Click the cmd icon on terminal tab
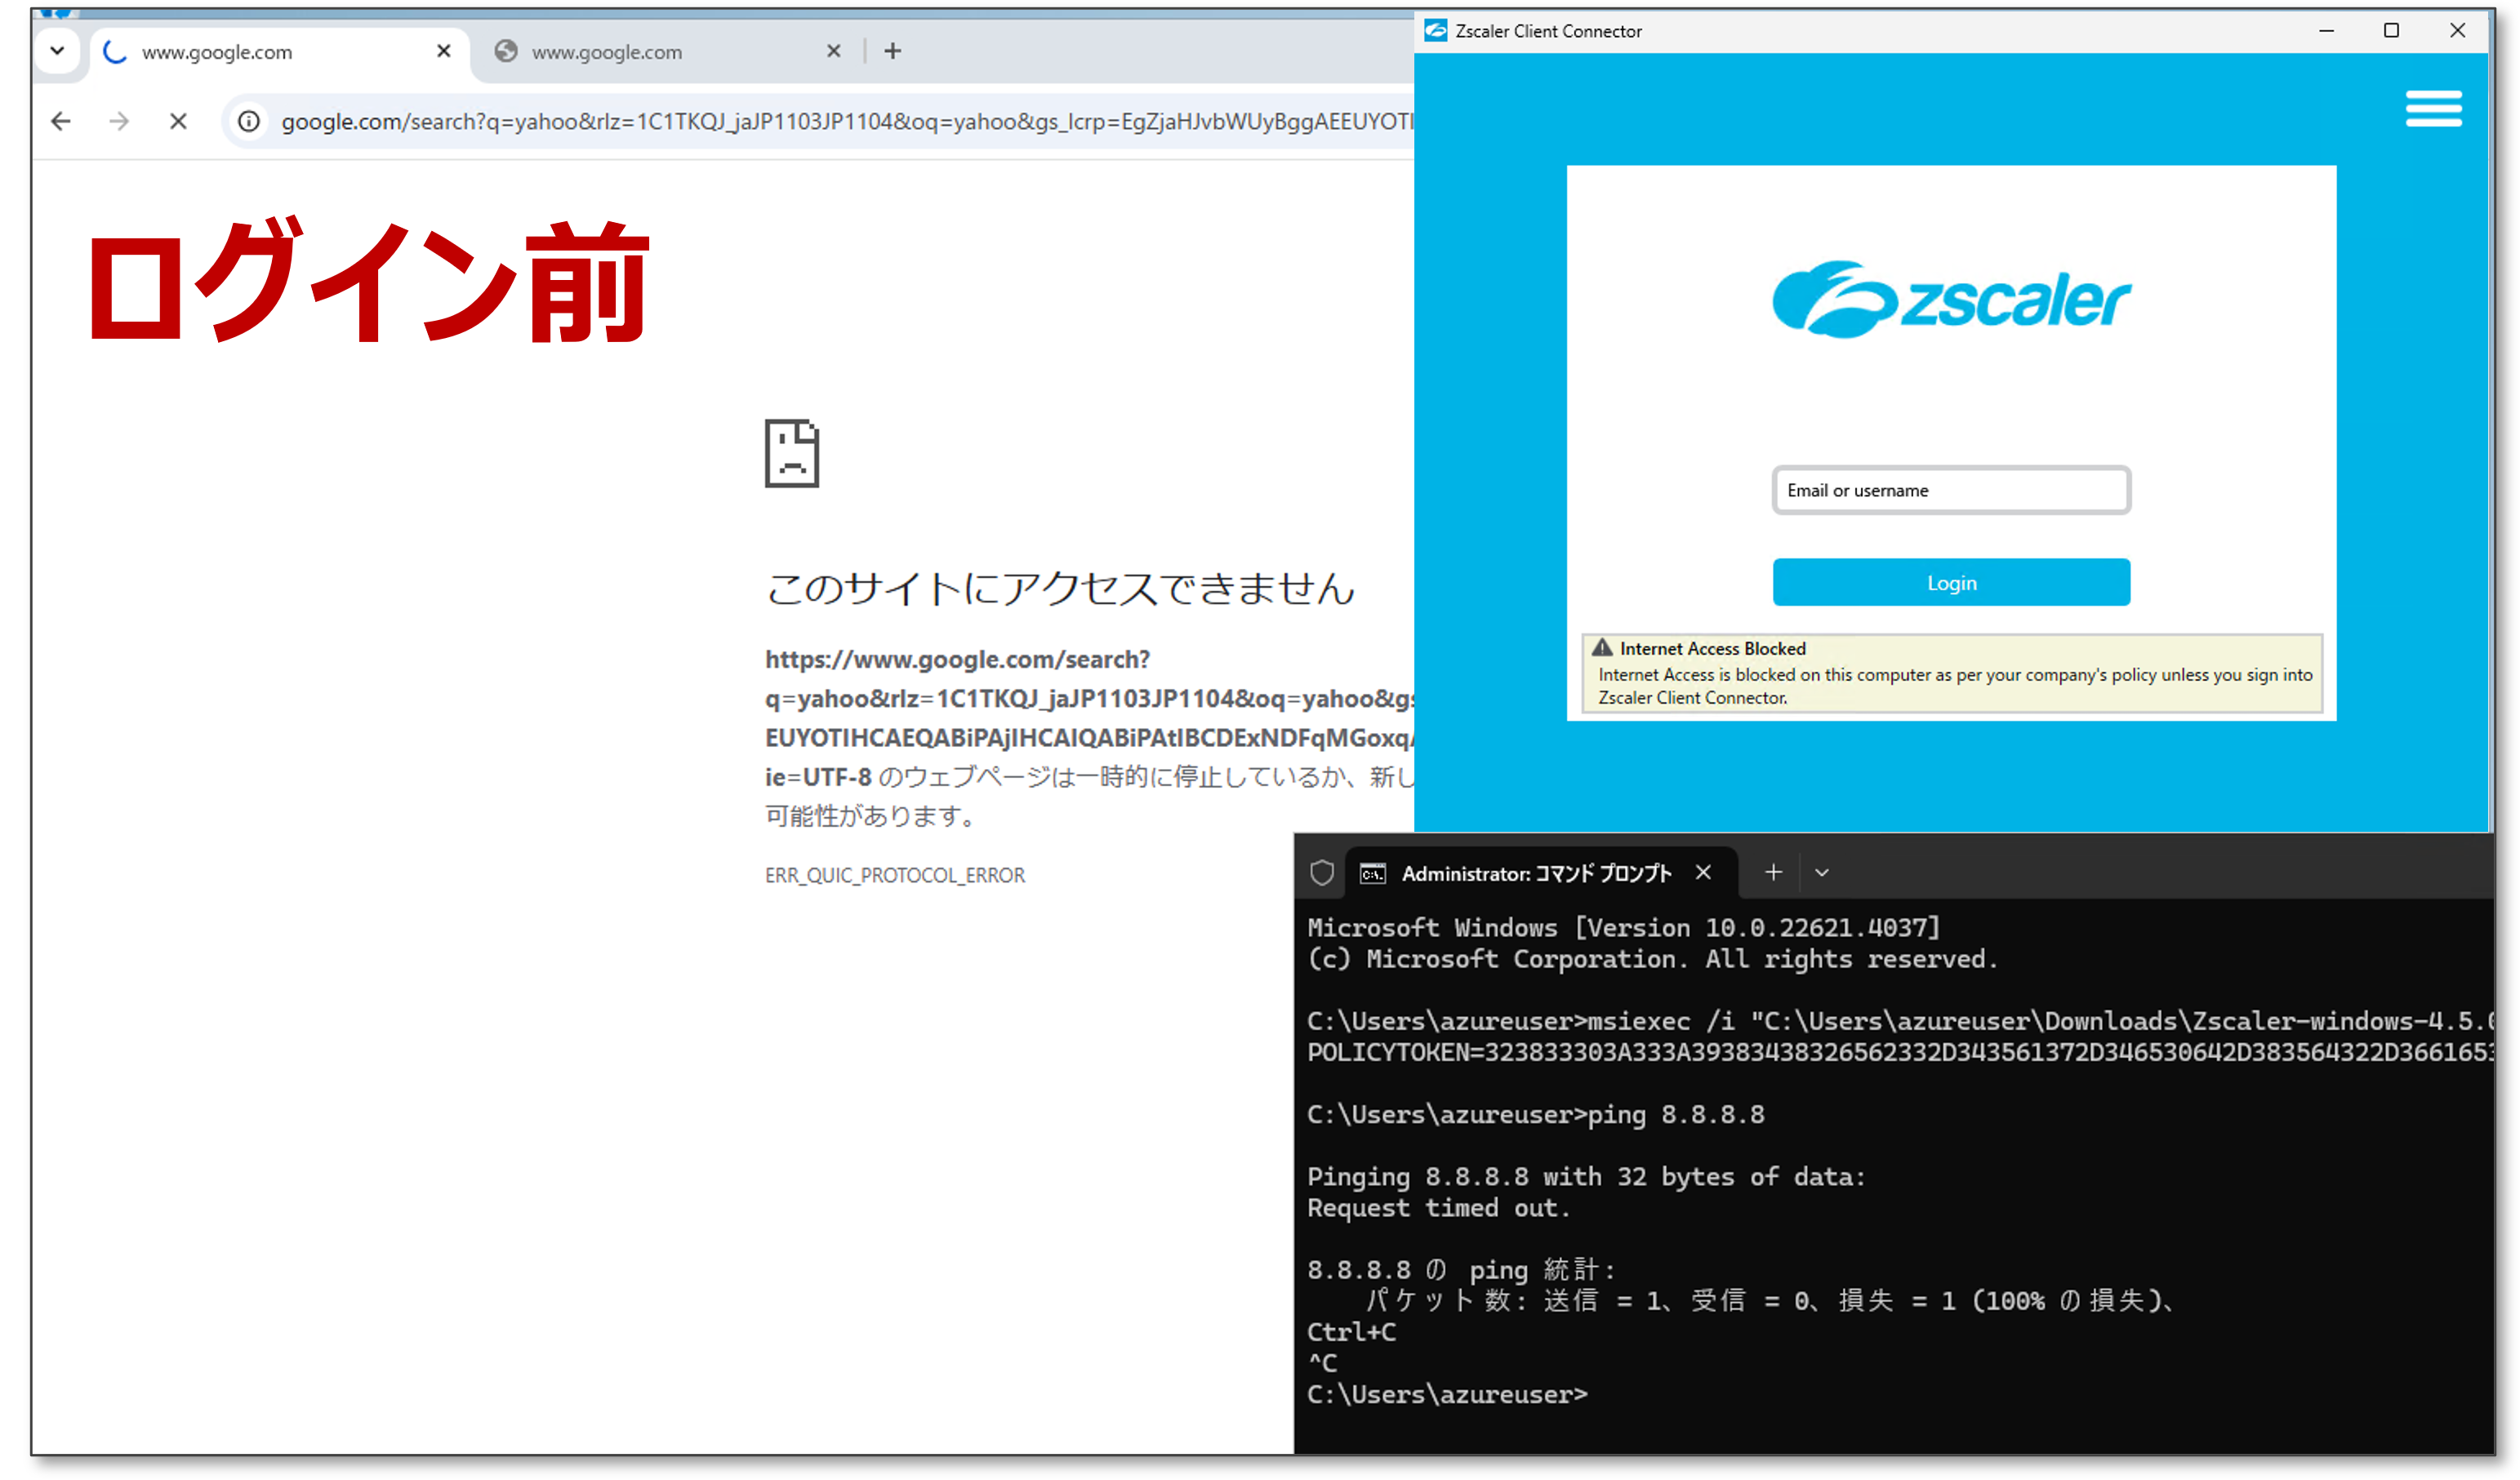 point(1372,874)
